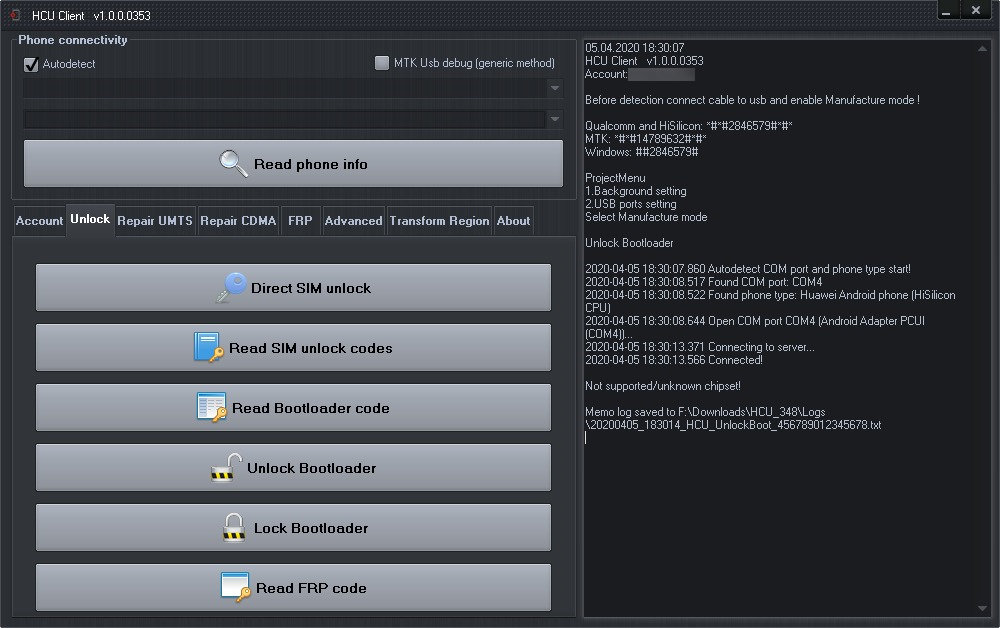The width and height of the screenshot is (1000, 628).
Task: Click the Read FRP code button label
Action: [311, 588]
